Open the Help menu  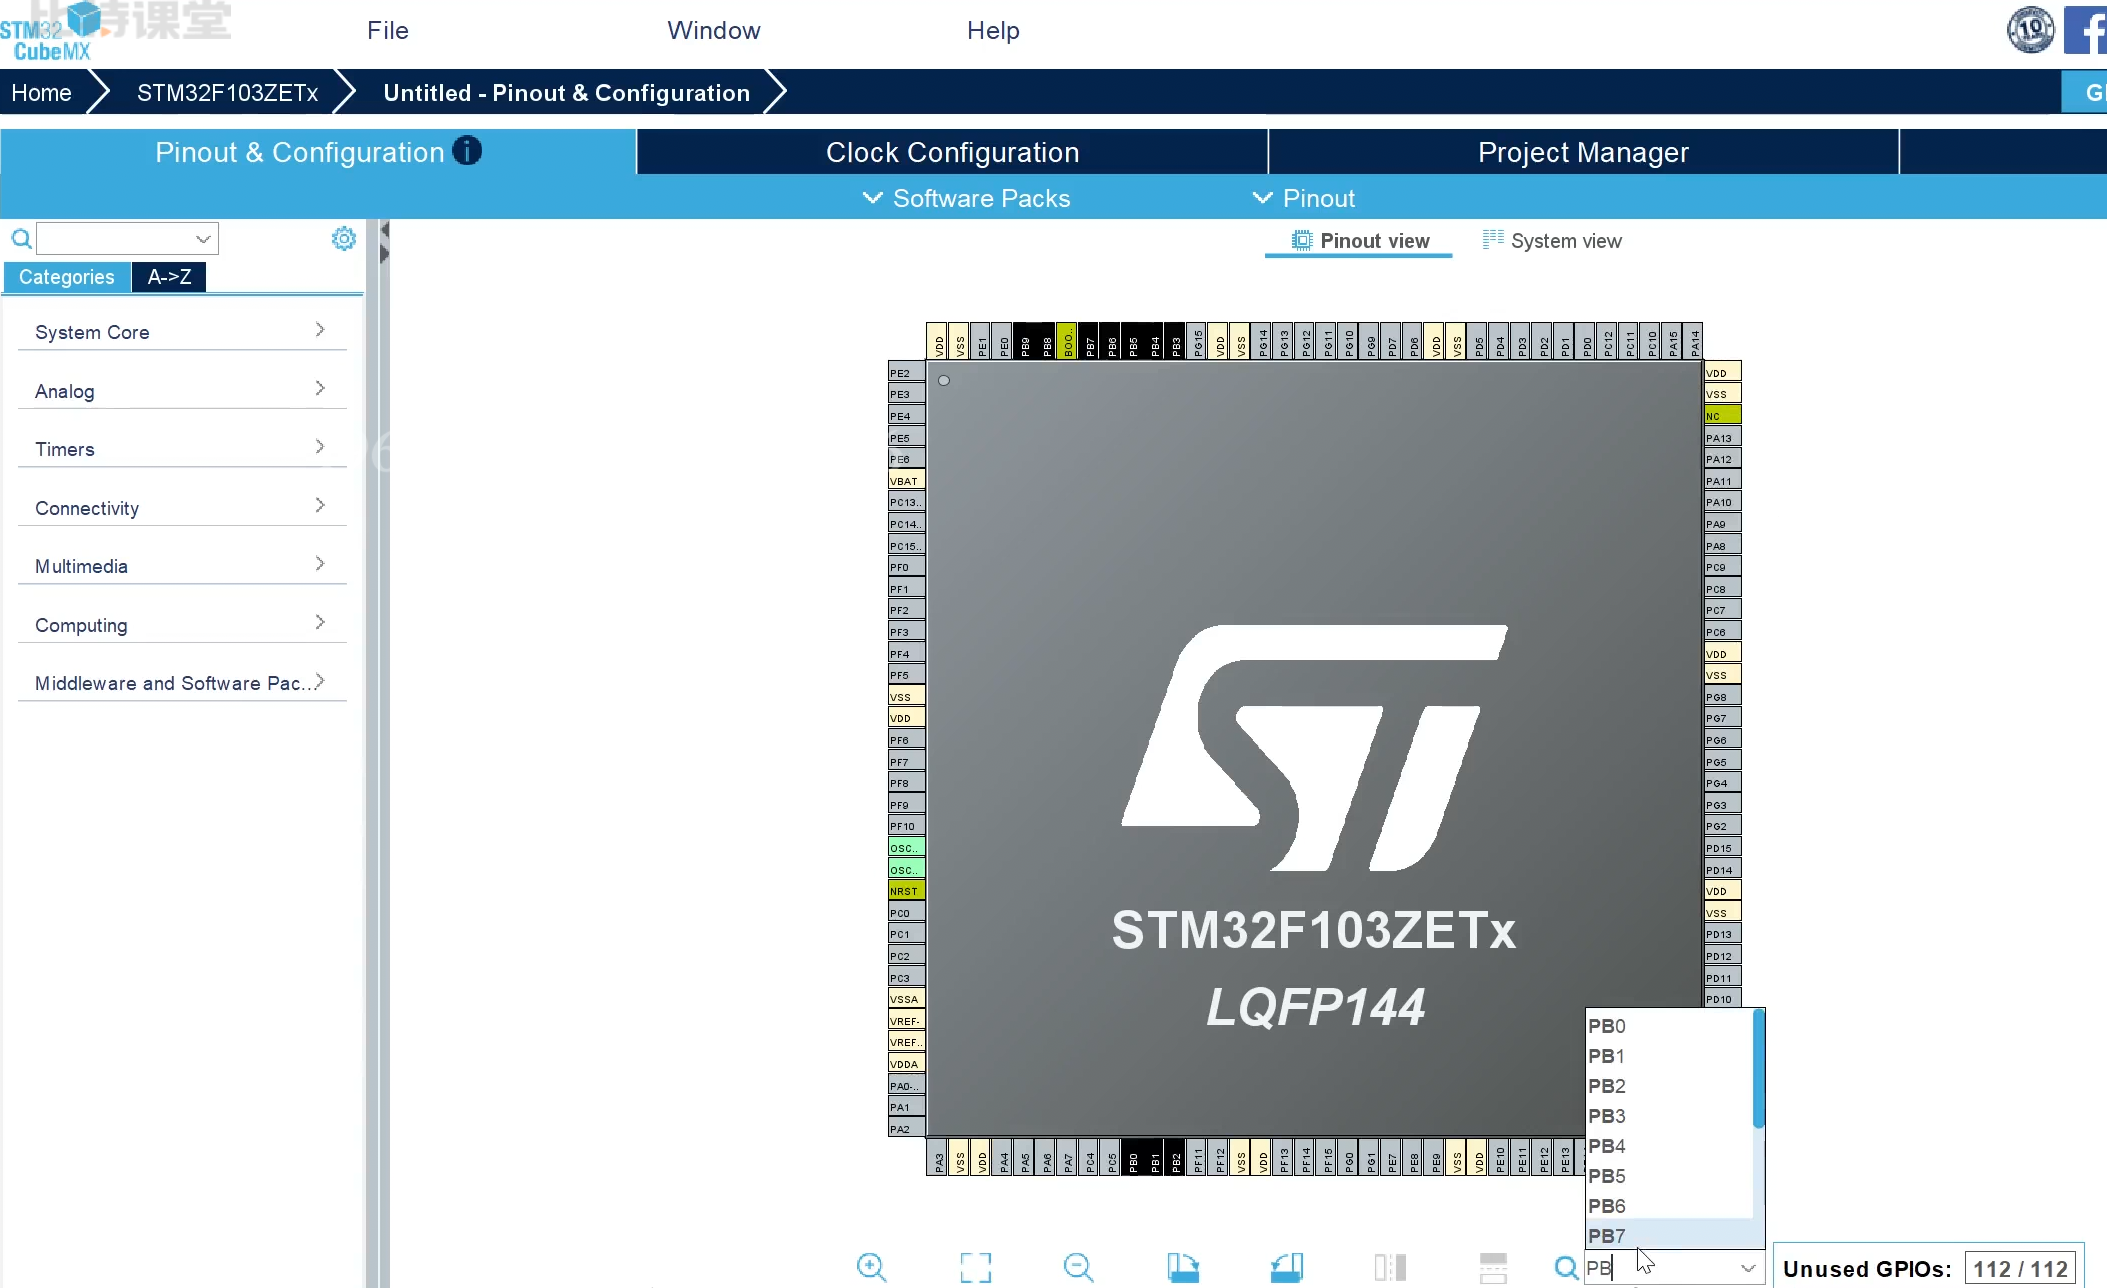tap(993, 30)
